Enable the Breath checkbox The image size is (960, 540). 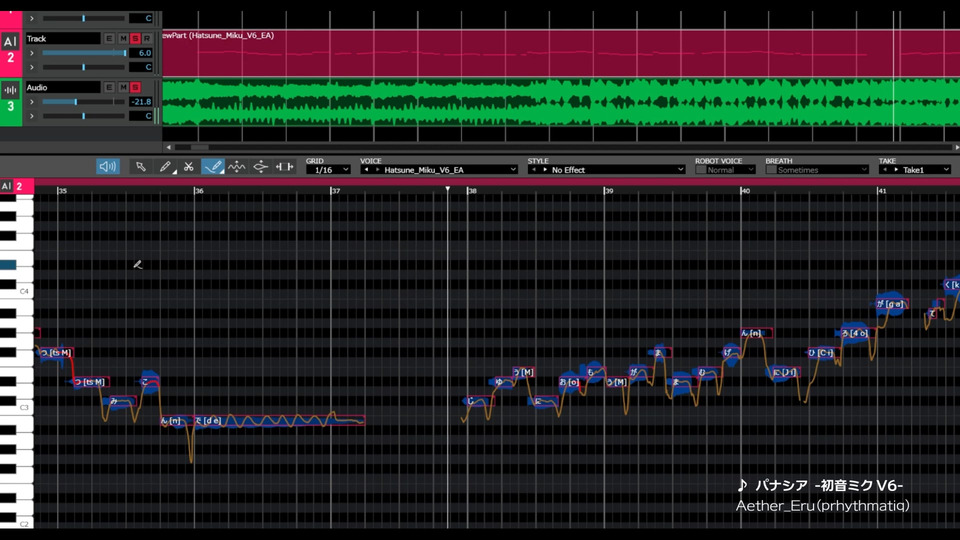[770, 170]
